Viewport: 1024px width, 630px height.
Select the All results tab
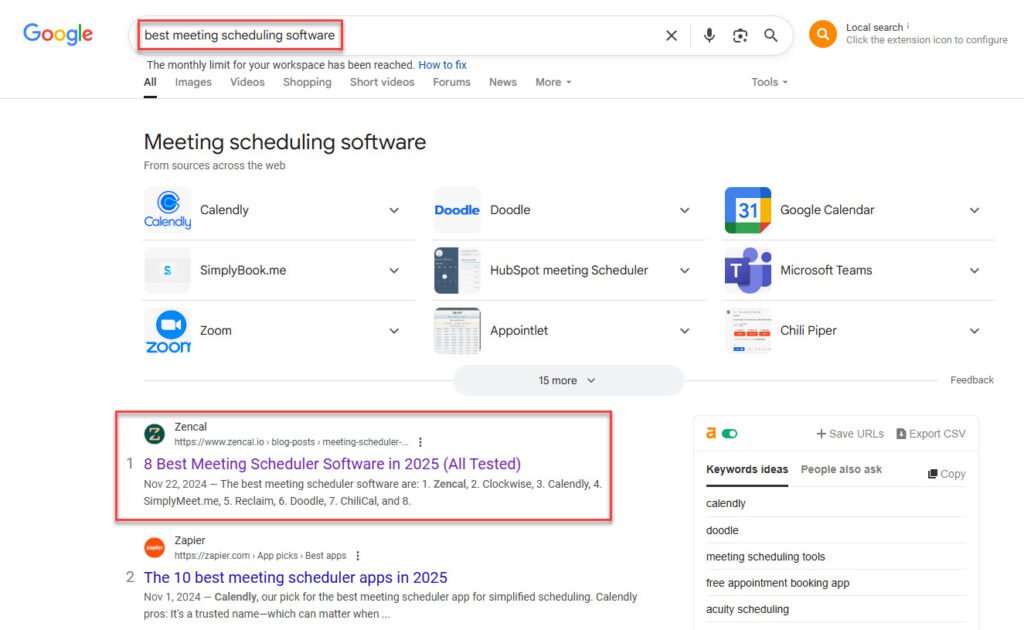150,82
